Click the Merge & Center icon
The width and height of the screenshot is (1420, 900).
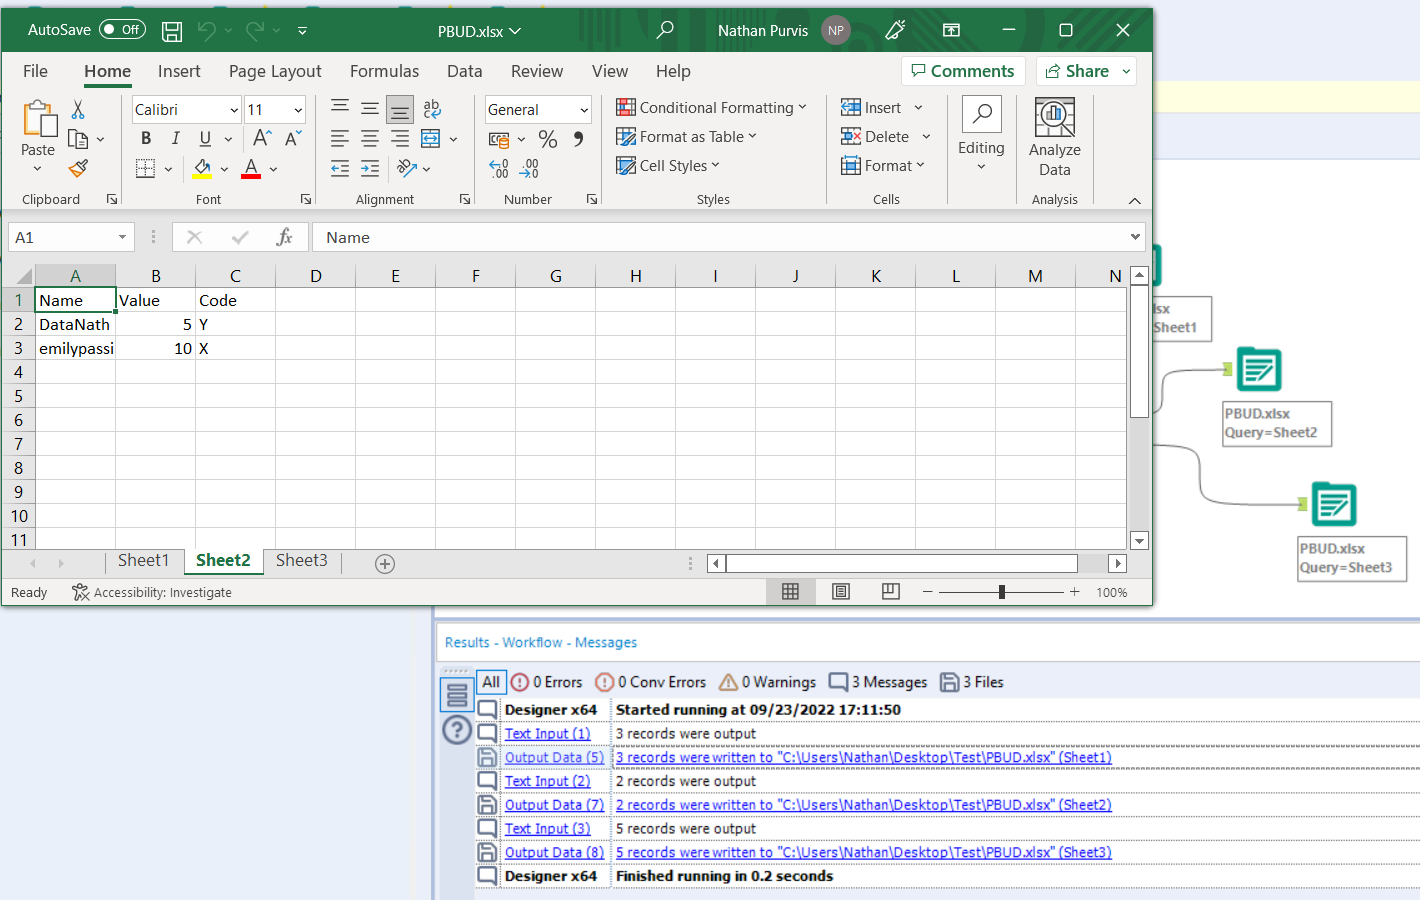tap(430, 139)
